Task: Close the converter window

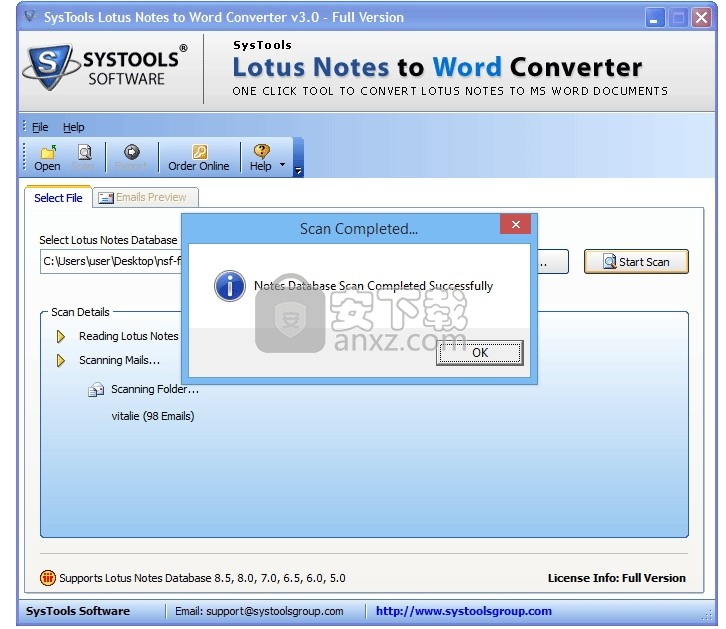Action: click(x=702, y=18)
